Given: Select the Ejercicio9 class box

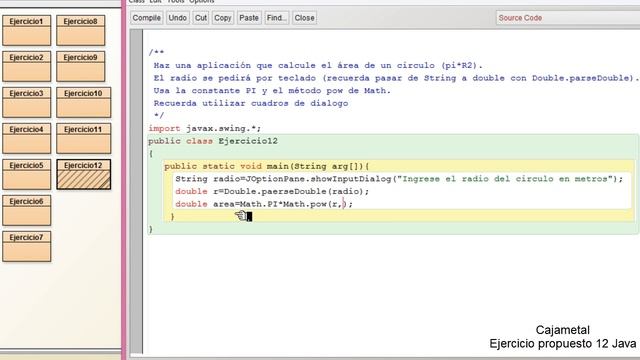Looking at the screenshot, I should tap(81, 67).
